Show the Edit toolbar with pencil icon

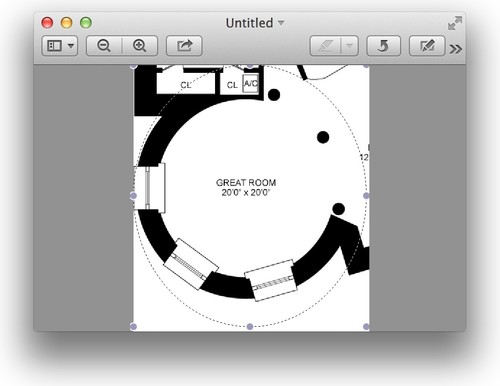427,46
